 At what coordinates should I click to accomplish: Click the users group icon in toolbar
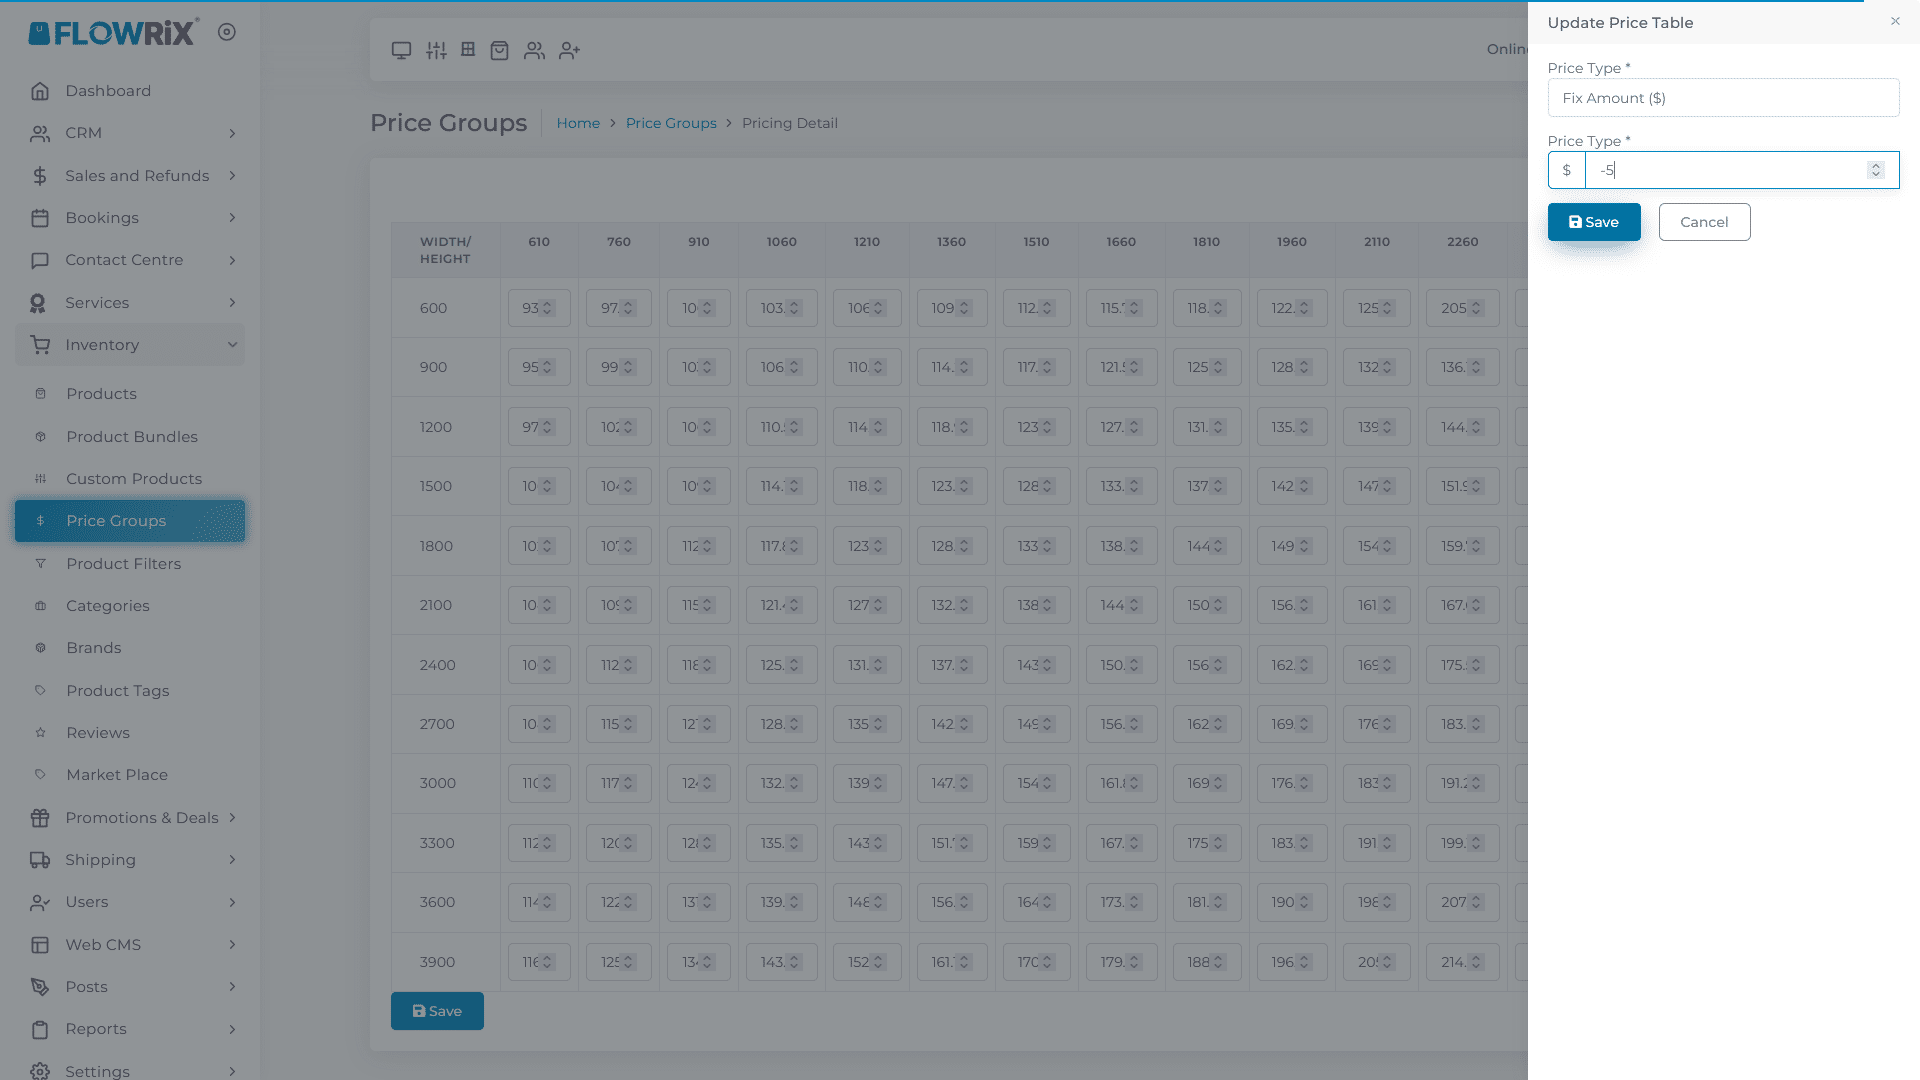(x=534, y=50)
